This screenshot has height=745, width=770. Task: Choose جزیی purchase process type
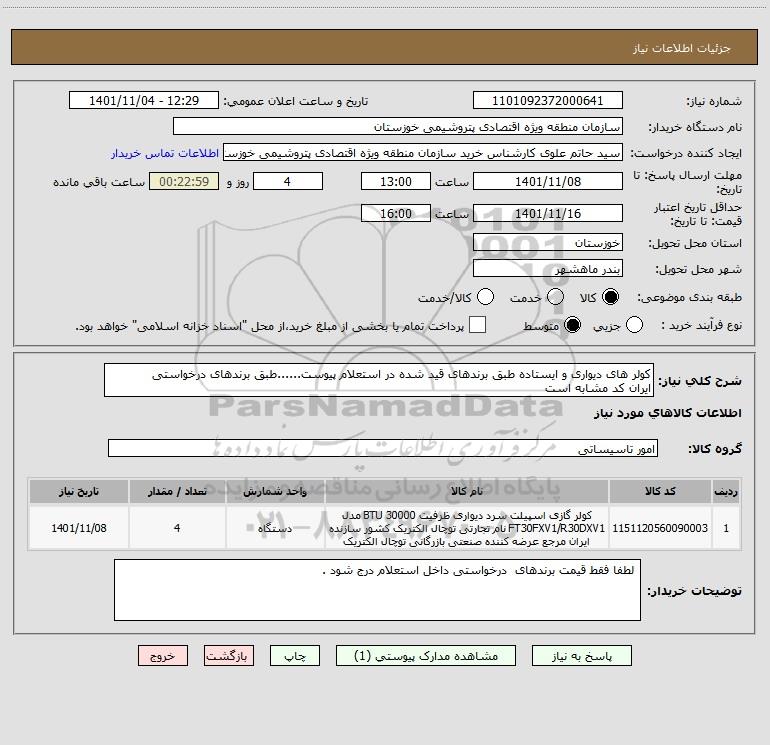[x=634, y=325]
